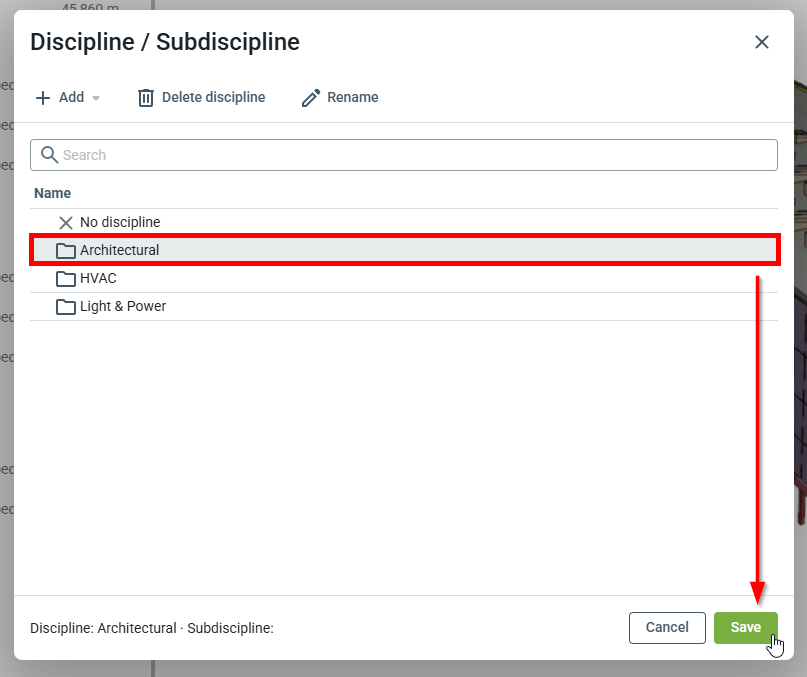Select the Architectural discipline name
Screen dimensions: 807x677
pyautogui.click(x=119, y=250)
